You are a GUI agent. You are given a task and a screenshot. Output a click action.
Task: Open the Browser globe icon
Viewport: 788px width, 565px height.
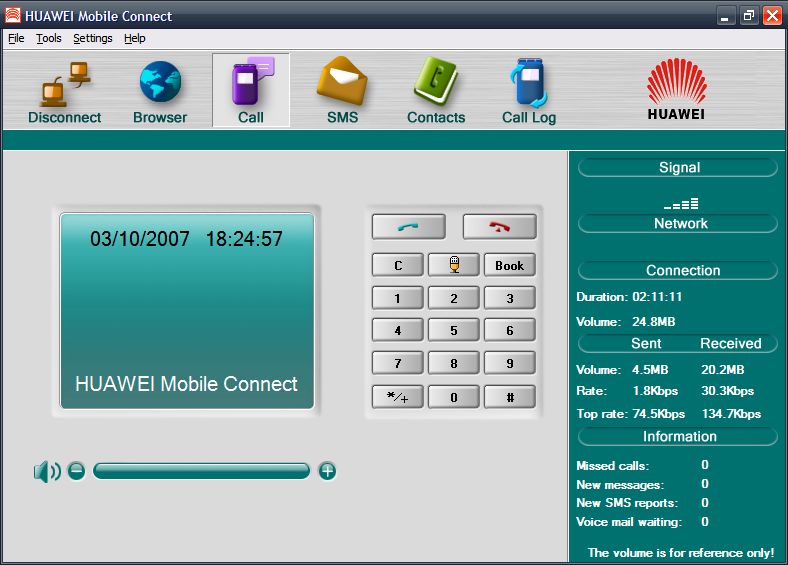coord(160,92)
